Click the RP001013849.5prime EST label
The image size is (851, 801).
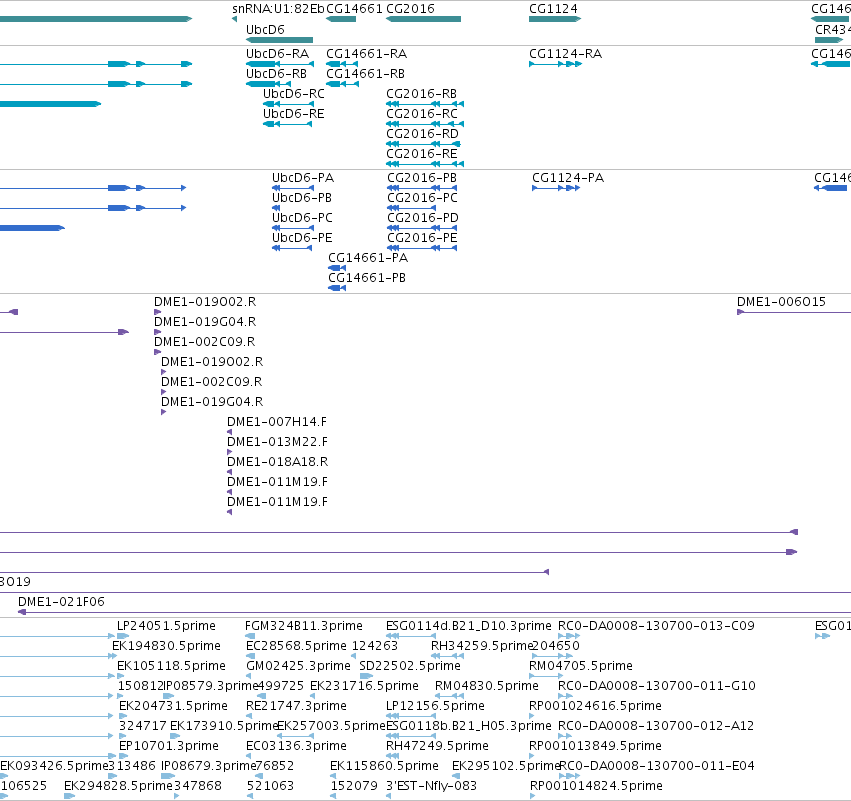tap(595, 746)
